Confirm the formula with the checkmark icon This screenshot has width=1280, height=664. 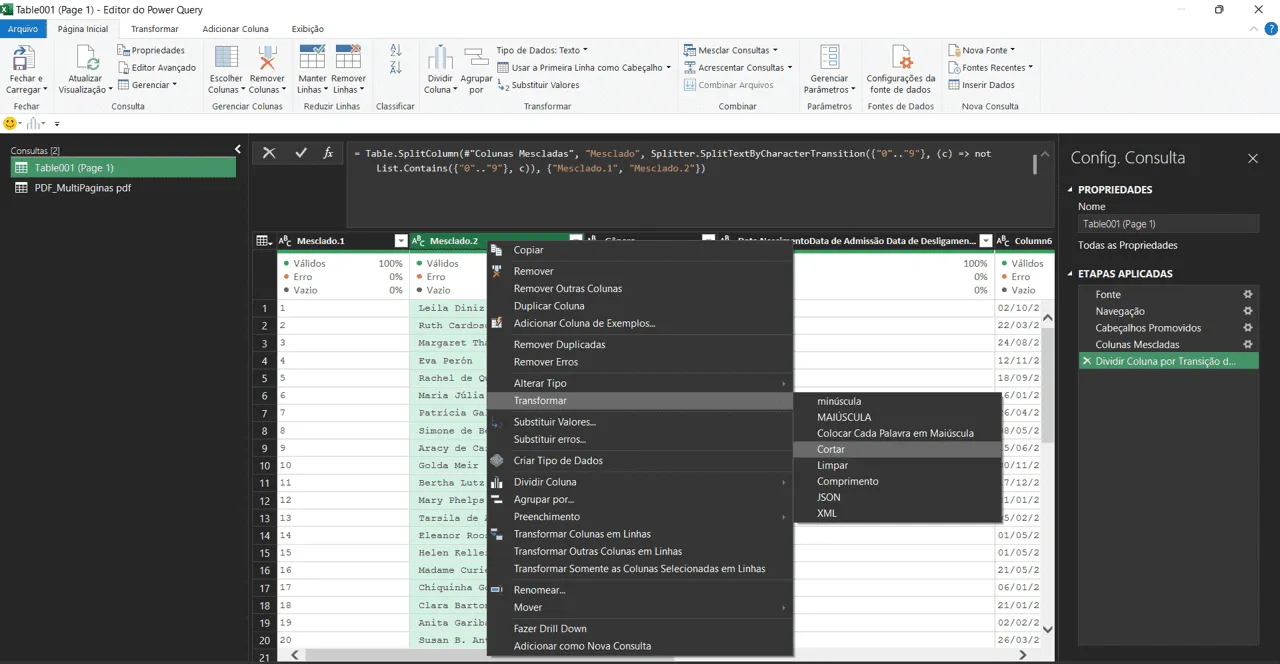(300, 153)
